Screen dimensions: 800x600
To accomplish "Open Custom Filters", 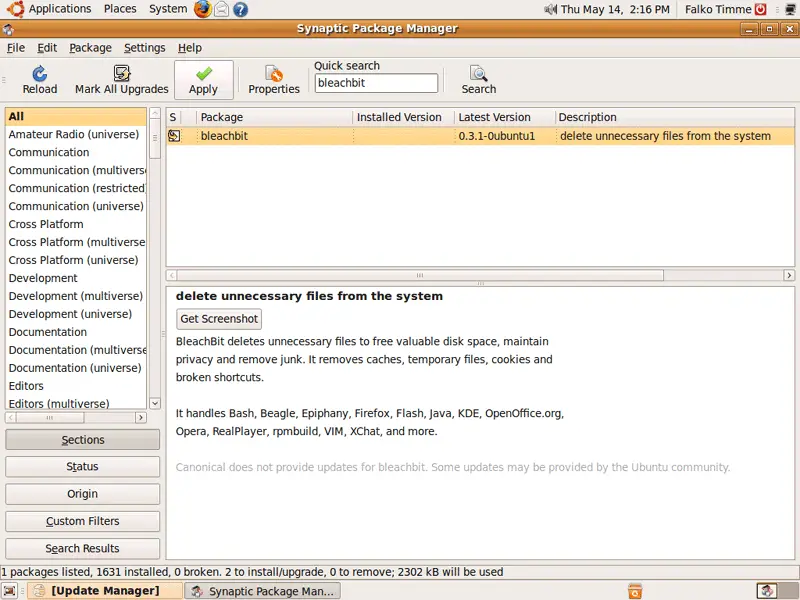I will [x=83, y=521].
